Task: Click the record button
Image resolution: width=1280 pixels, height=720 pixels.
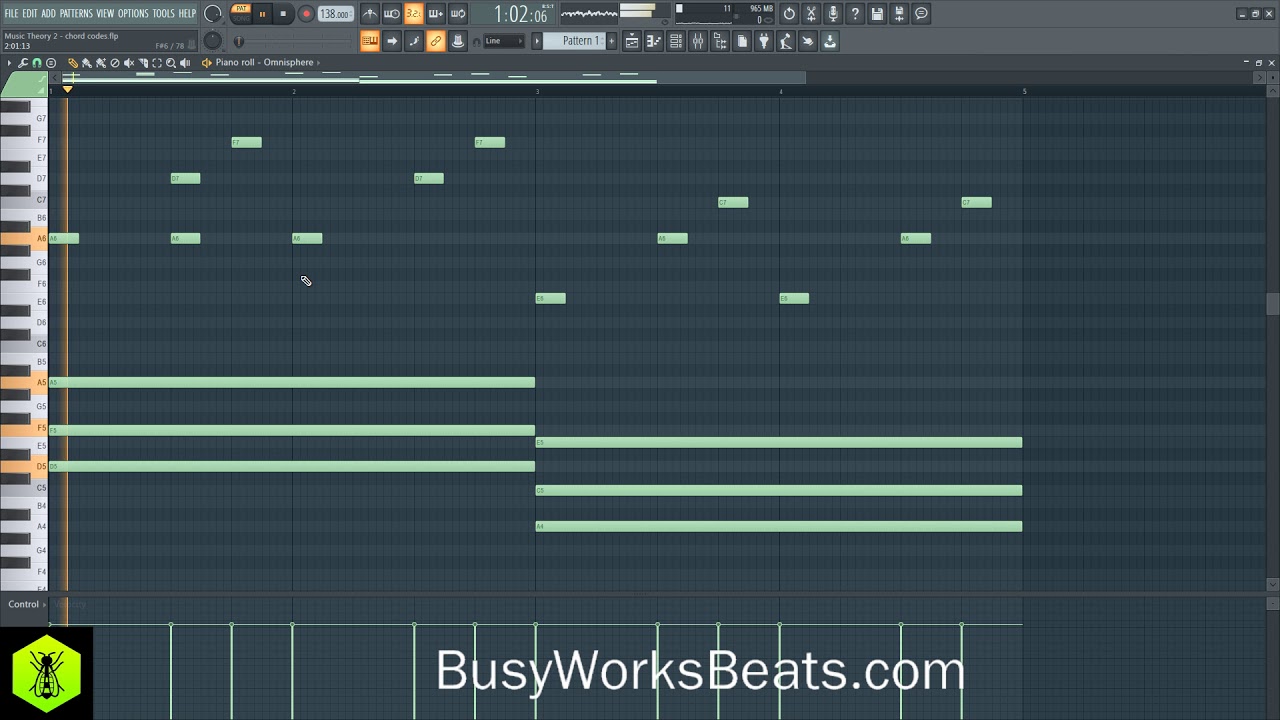Action: pos(306,14)
